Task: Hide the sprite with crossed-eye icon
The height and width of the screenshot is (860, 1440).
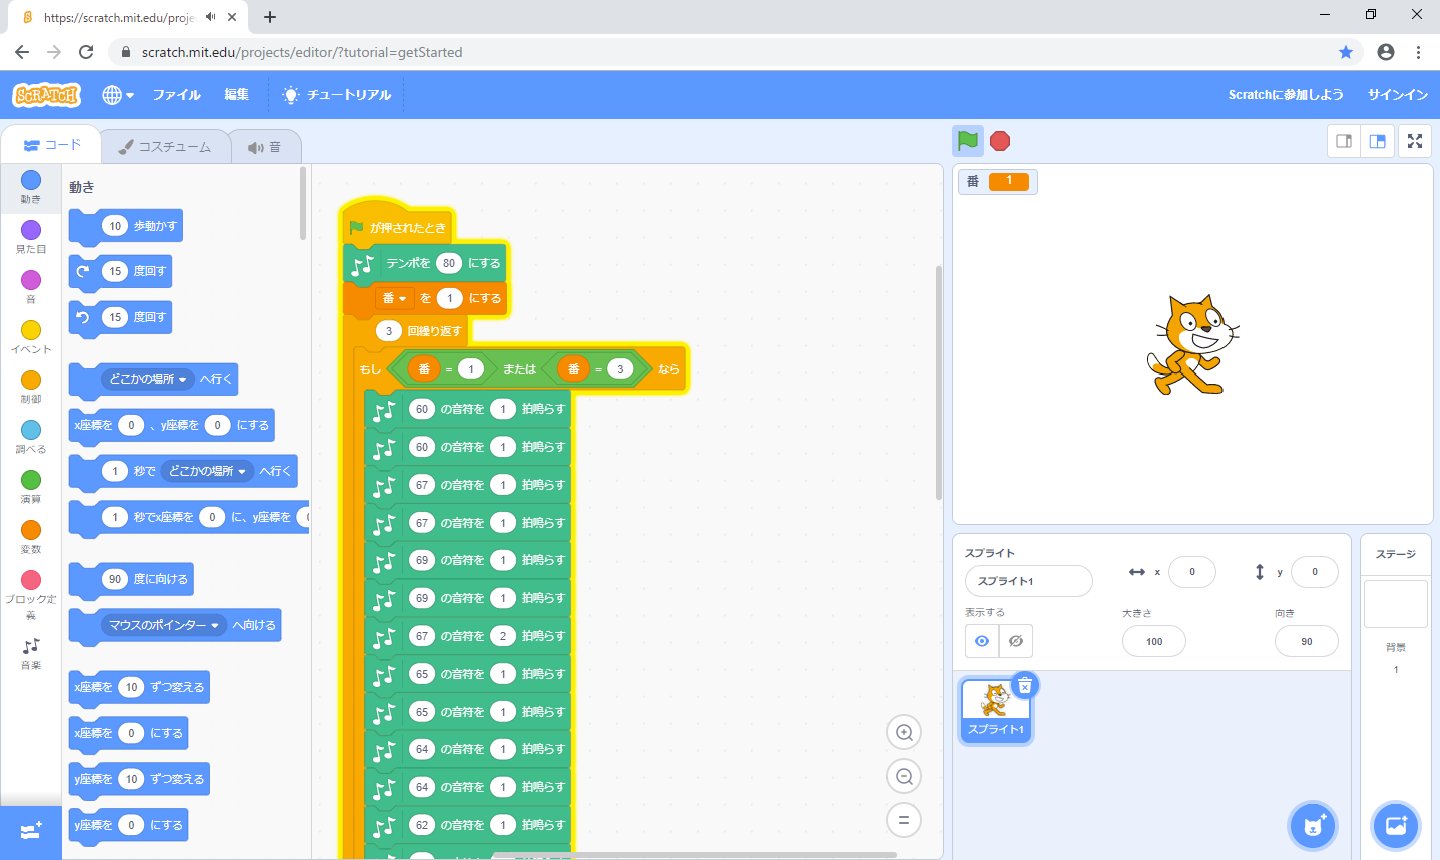Action: 1016,641
